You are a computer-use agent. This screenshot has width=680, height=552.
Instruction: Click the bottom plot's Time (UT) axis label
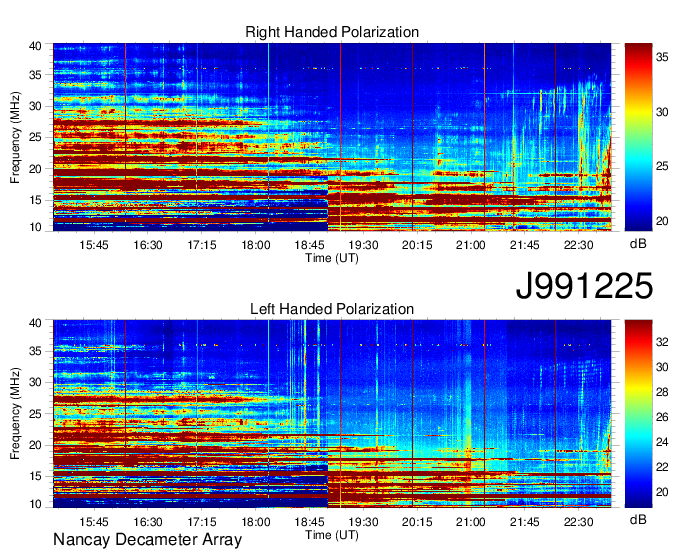coord(332,535)
